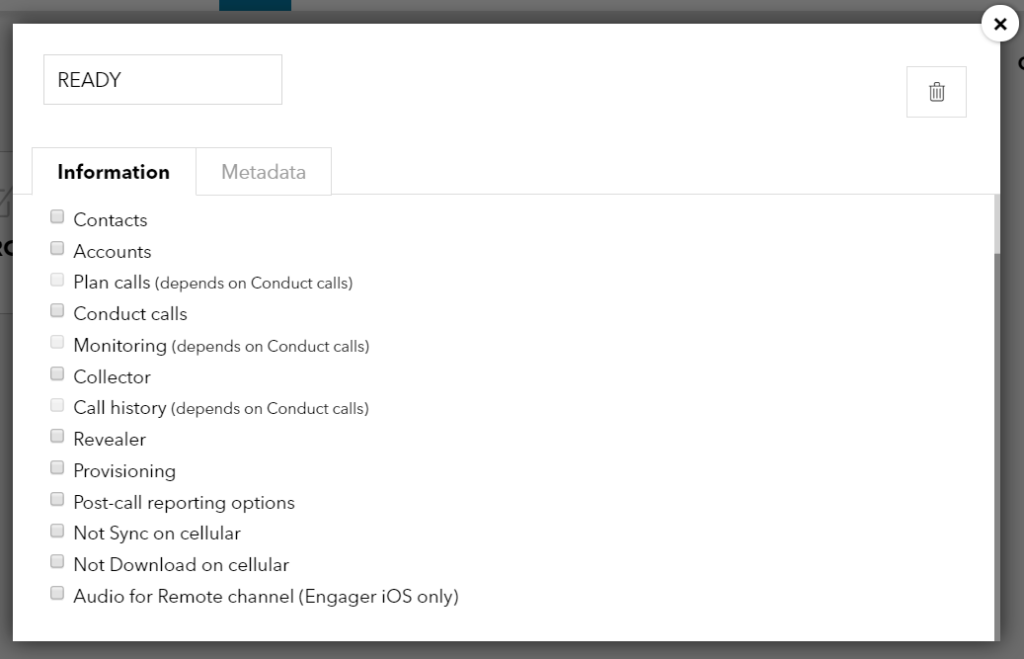Screen dimensions: 1024x659
Task: Enable Conduct calls checkbox
Action: tap(57, 311)
